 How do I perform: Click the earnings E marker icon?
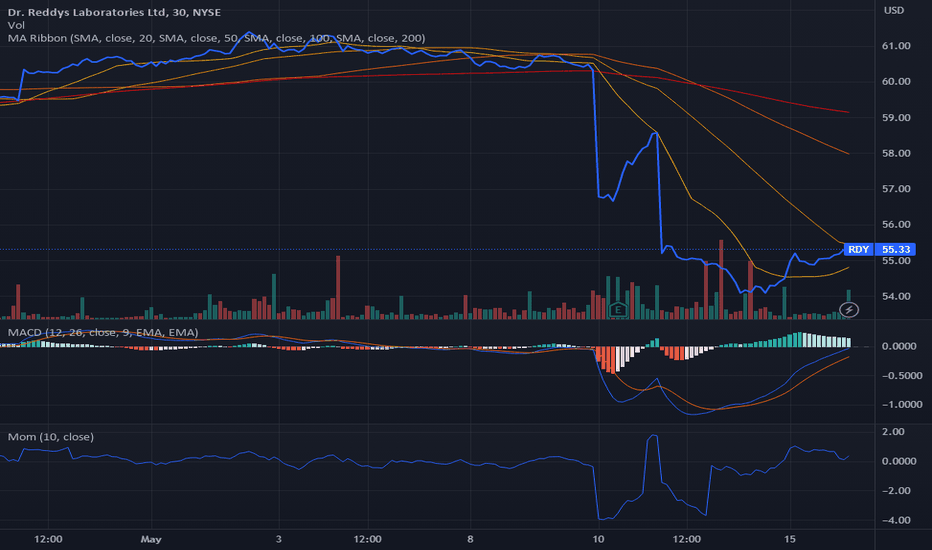tap(618, 309)
